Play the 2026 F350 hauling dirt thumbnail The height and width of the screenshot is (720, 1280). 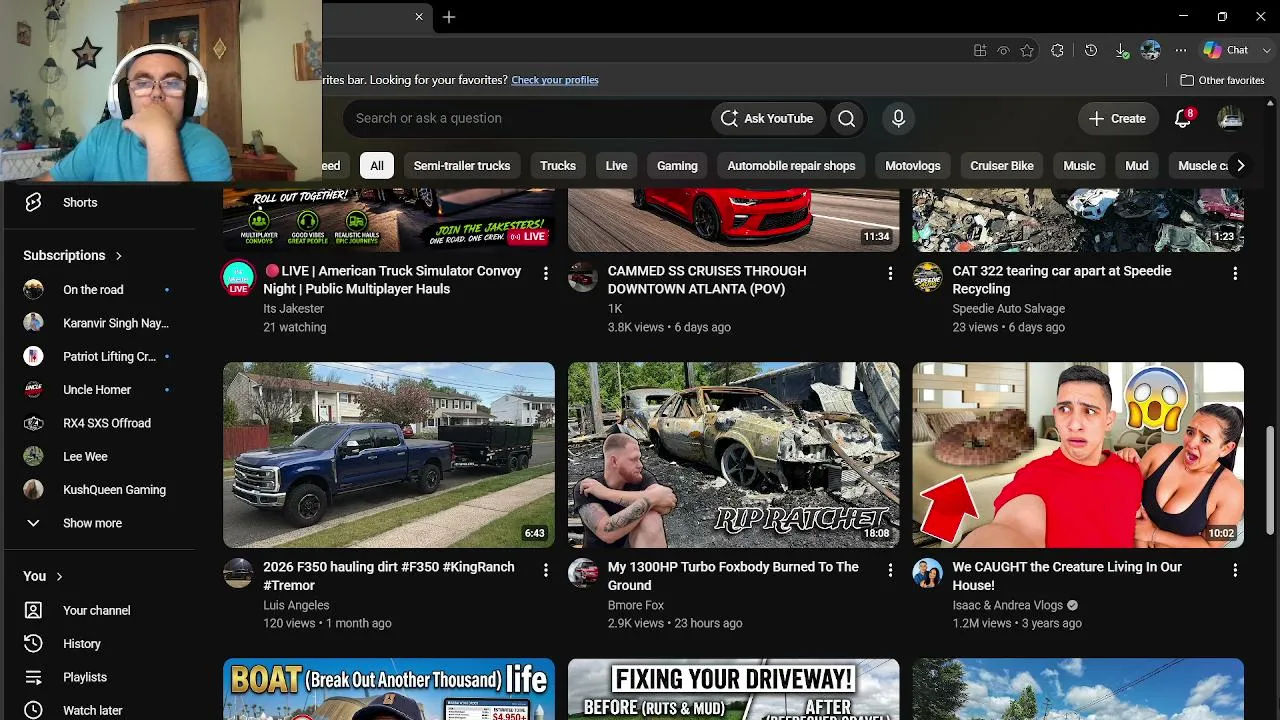[389, 455]
